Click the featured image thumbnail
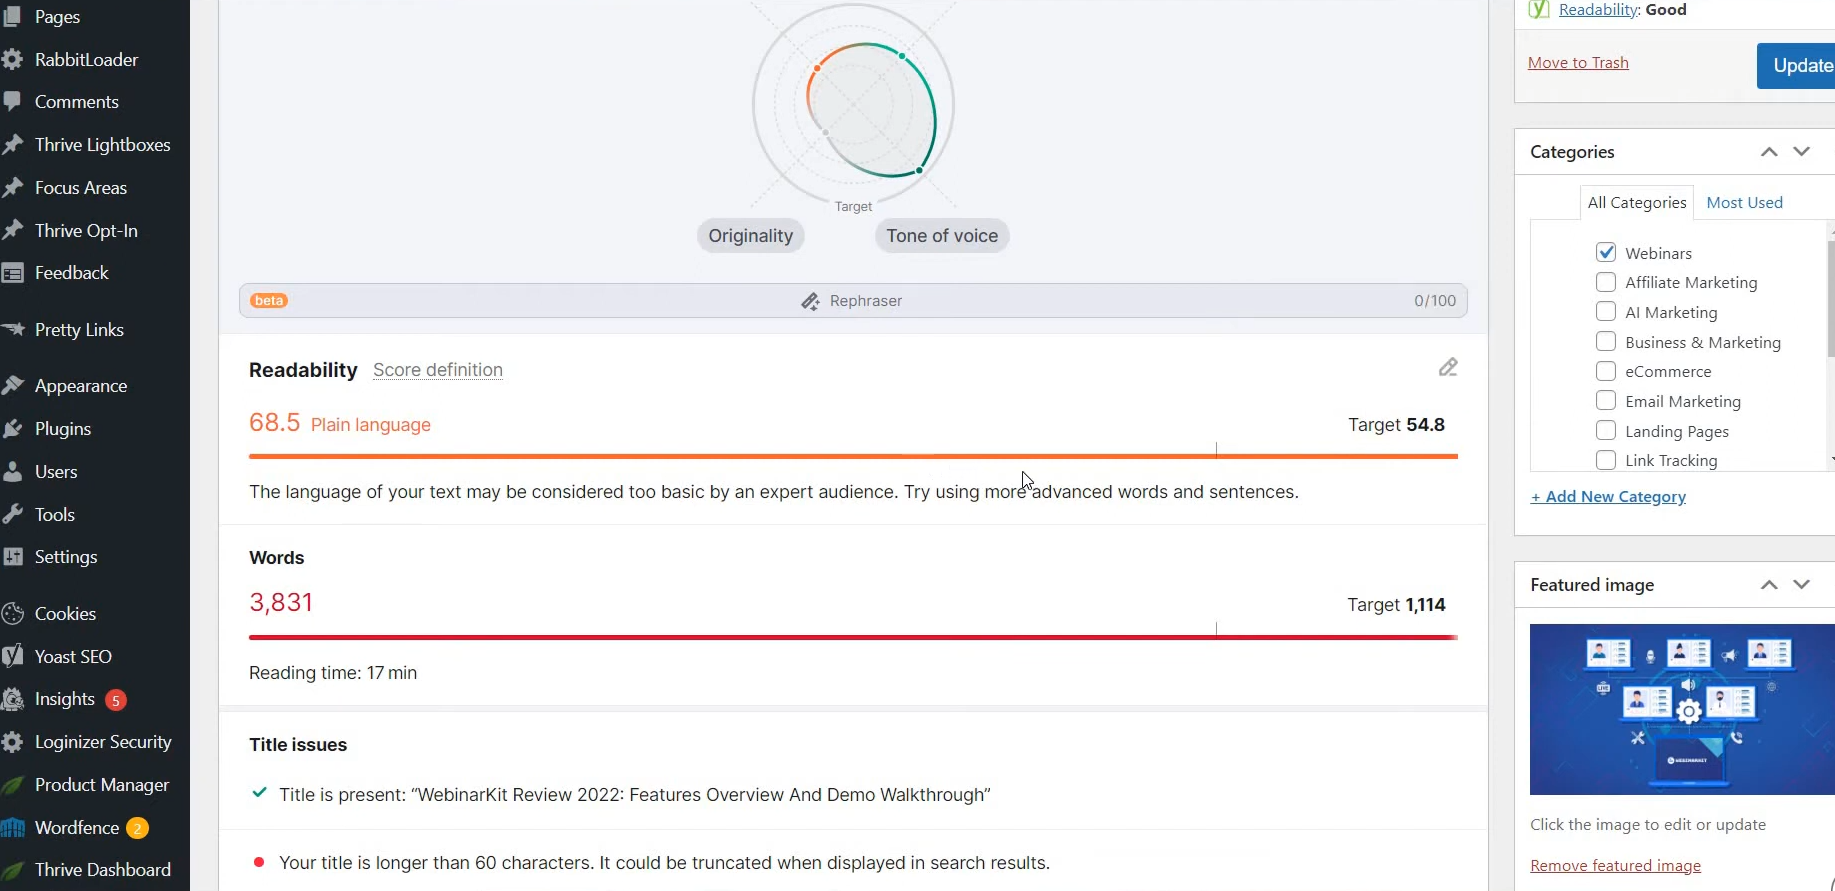Image resolution: width=1835 pixels, height=891 pixels. (1682, 709)
